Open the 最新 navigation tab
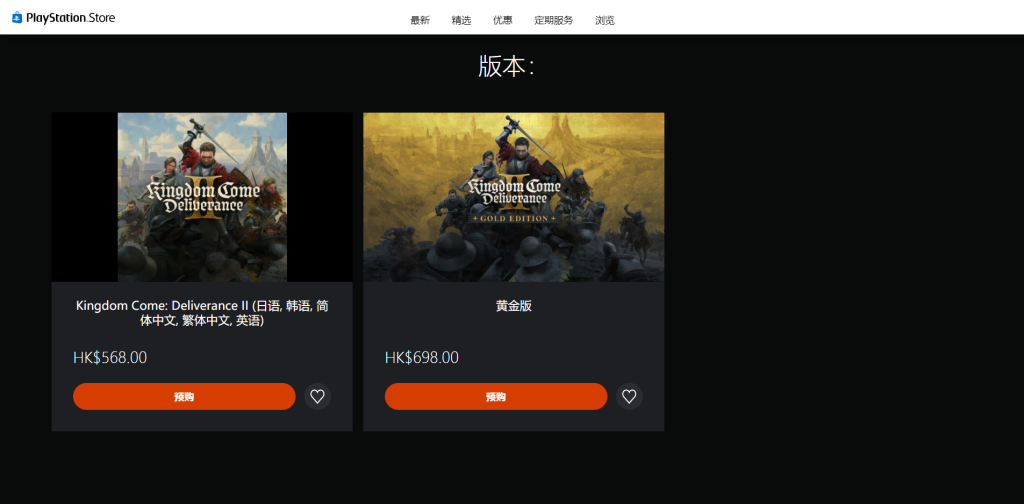This screenshot has width=1024, height=504. [x=420, y=20]
